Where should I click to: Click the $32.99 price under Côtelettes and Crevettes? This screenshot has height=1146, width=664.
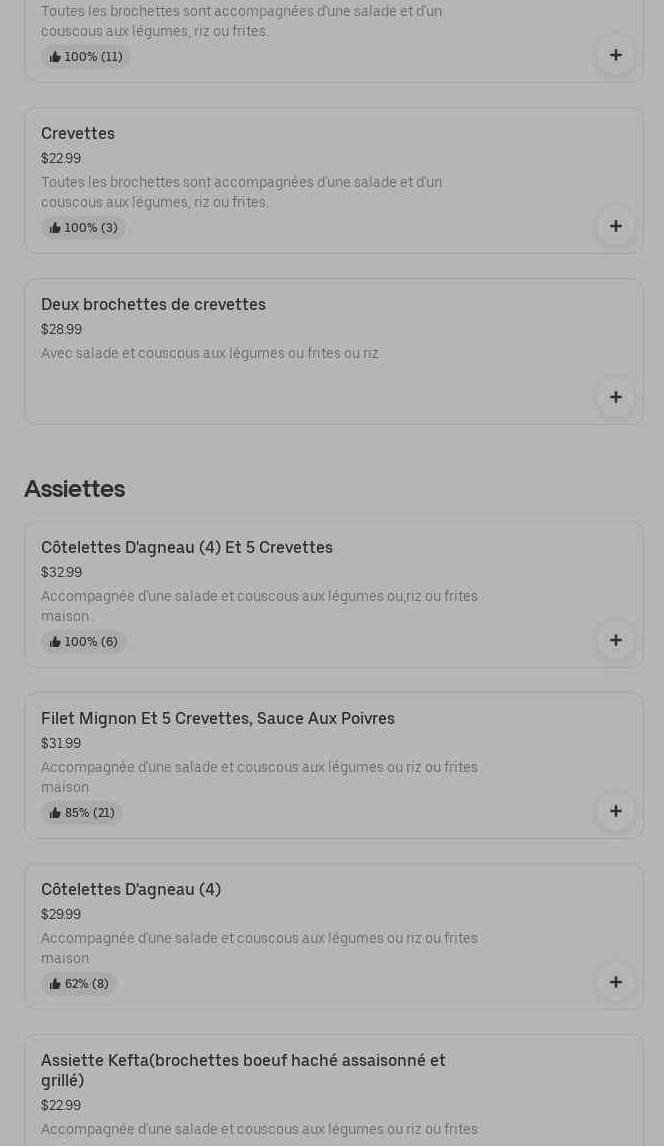(x=61, y=572)
